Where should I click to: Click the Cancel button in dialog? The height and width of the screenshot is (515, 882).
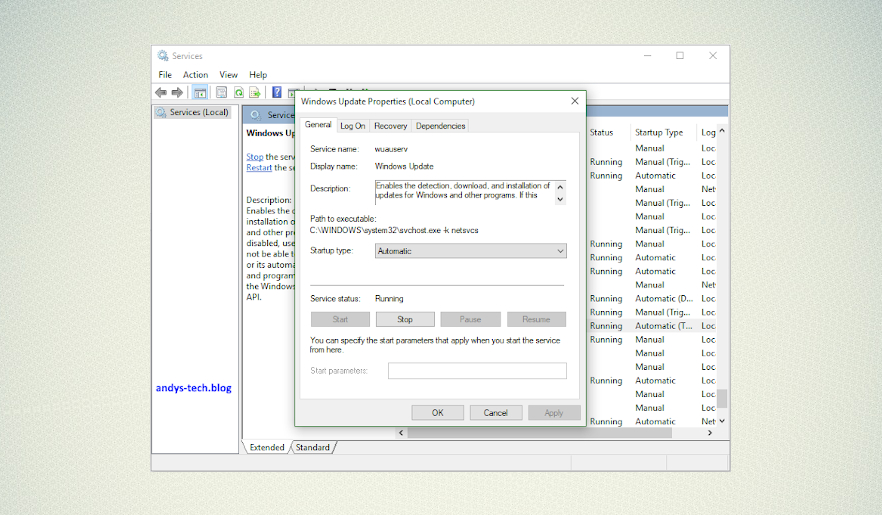tap(495, 412)
